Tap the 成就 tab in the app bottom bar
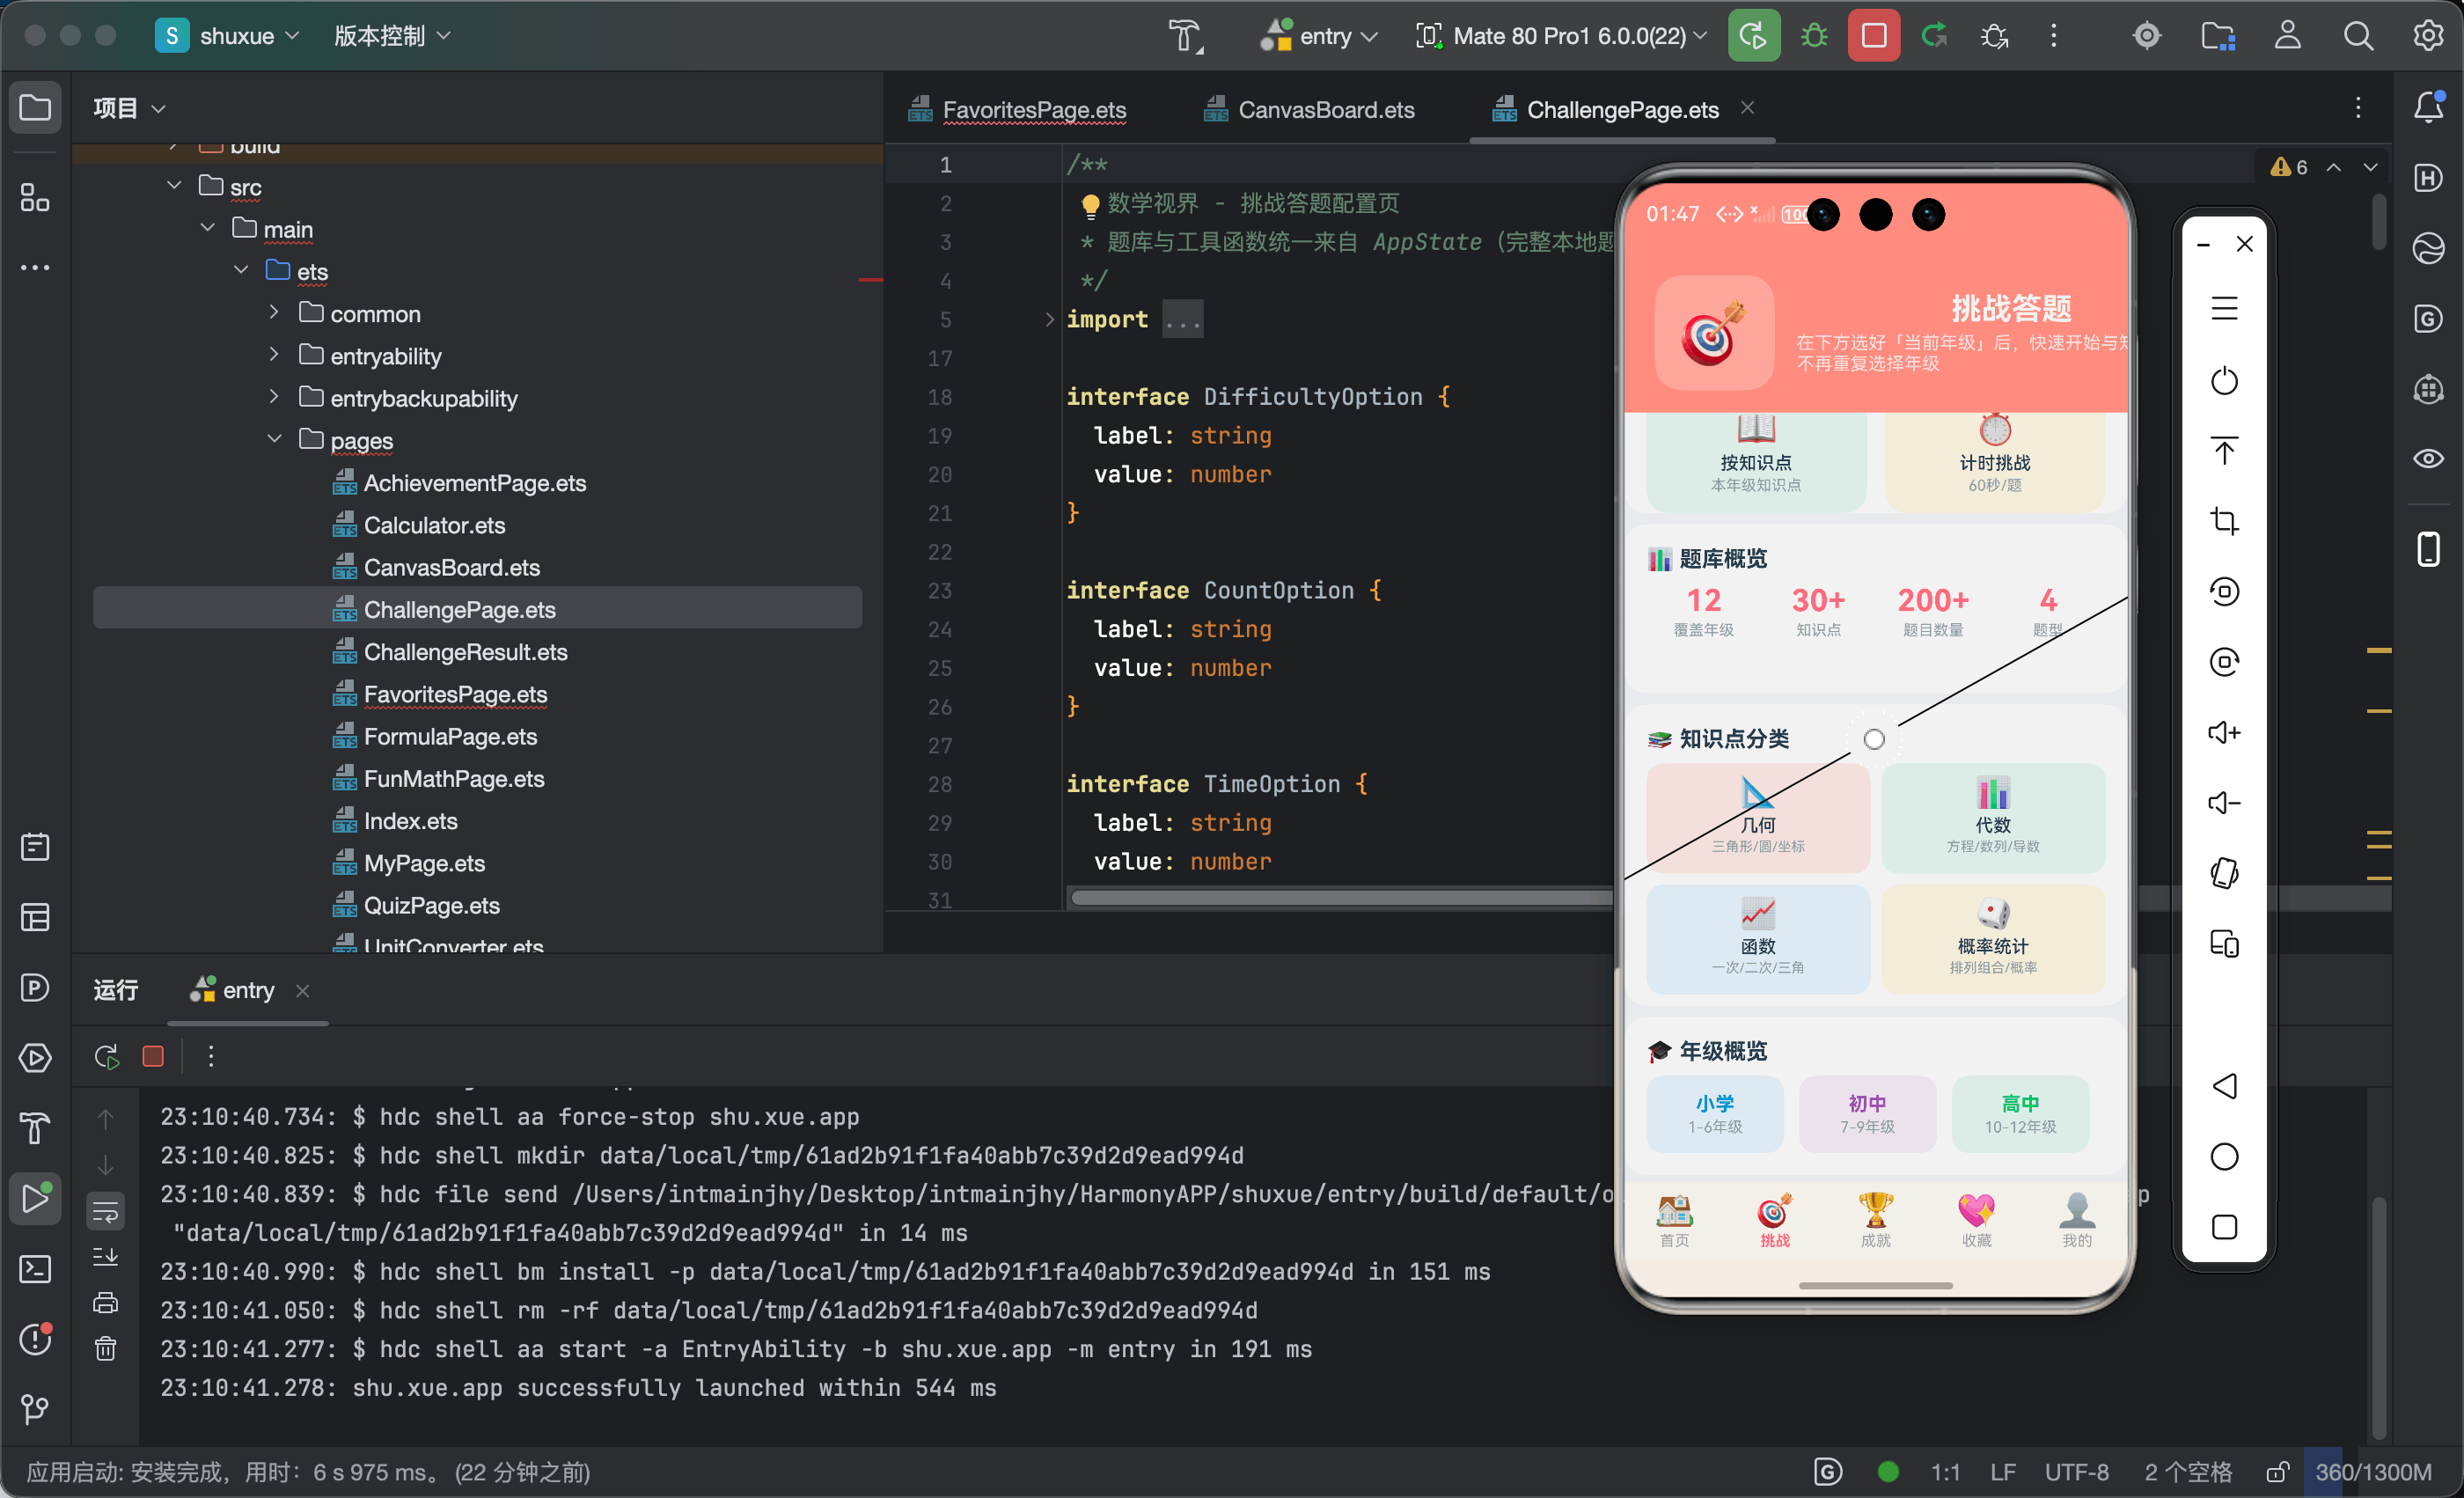Image resolution: width=2464 pixels, height=1498 pixels. click(x=1875, y=1220)
